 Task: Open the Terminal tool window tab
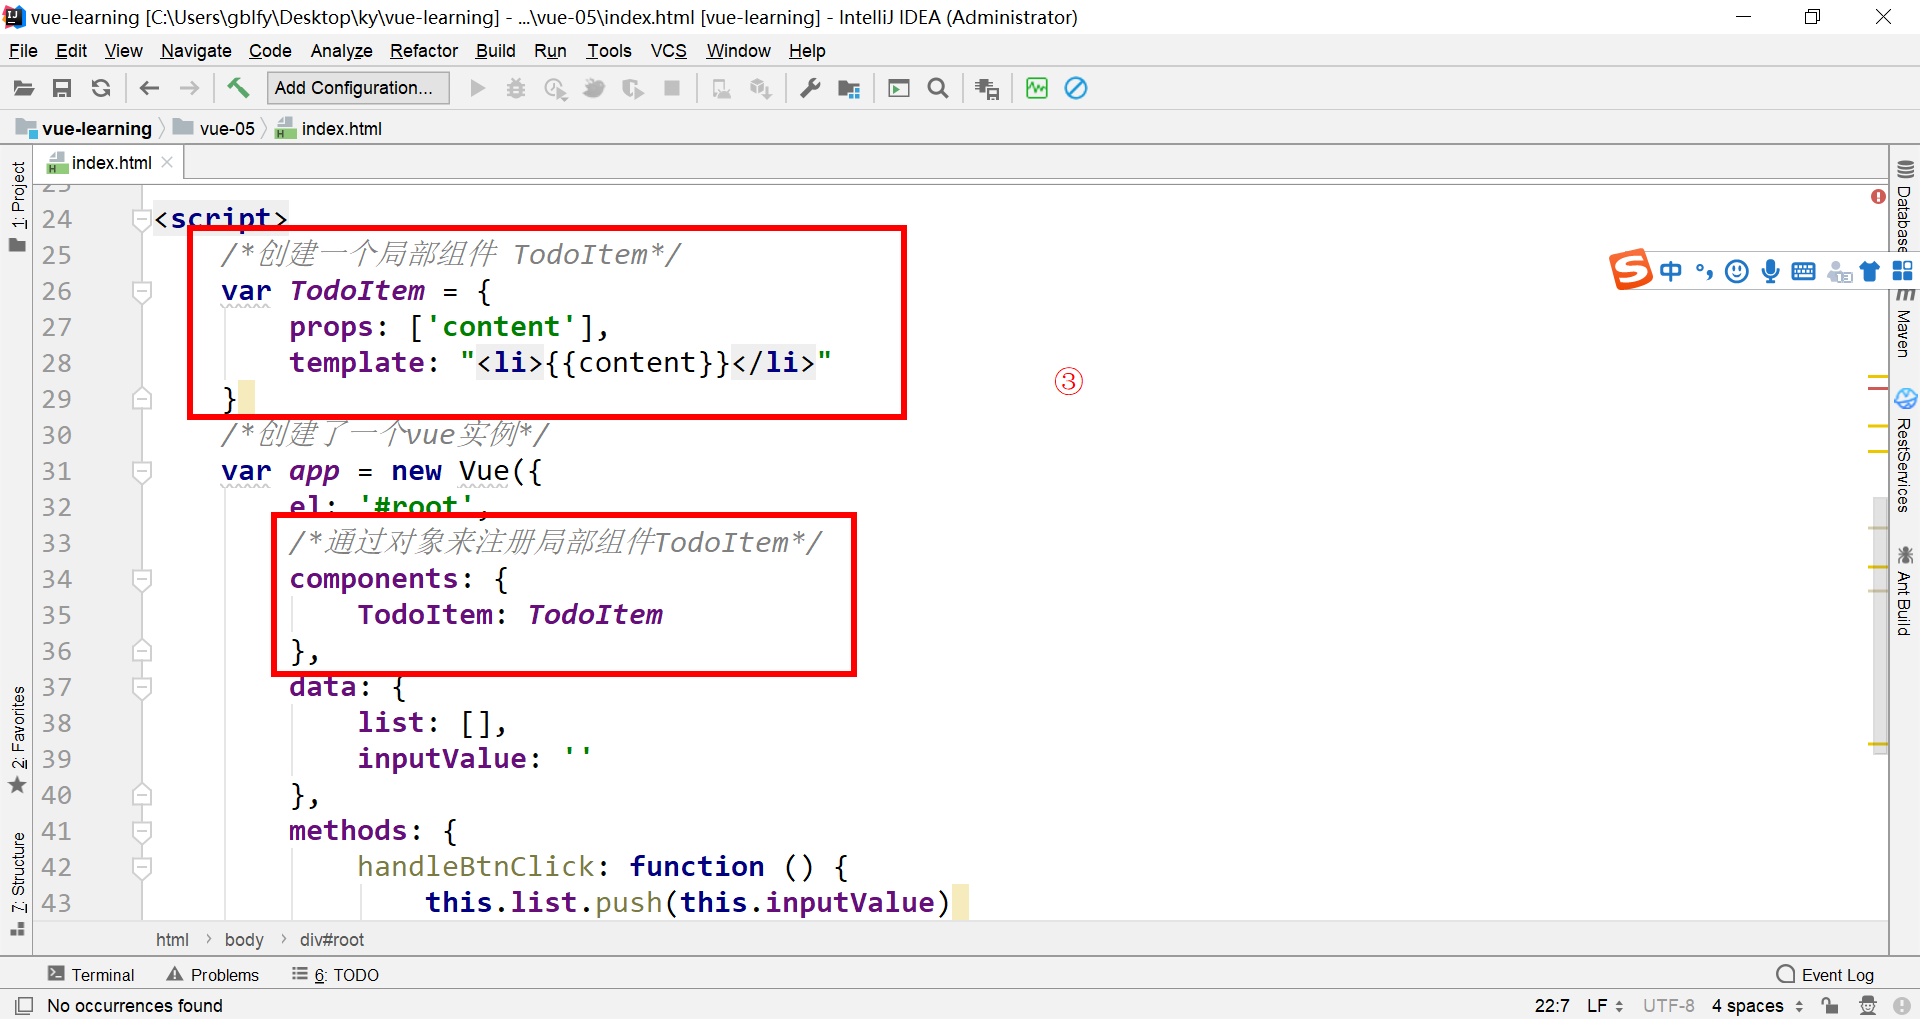point(91,975)
